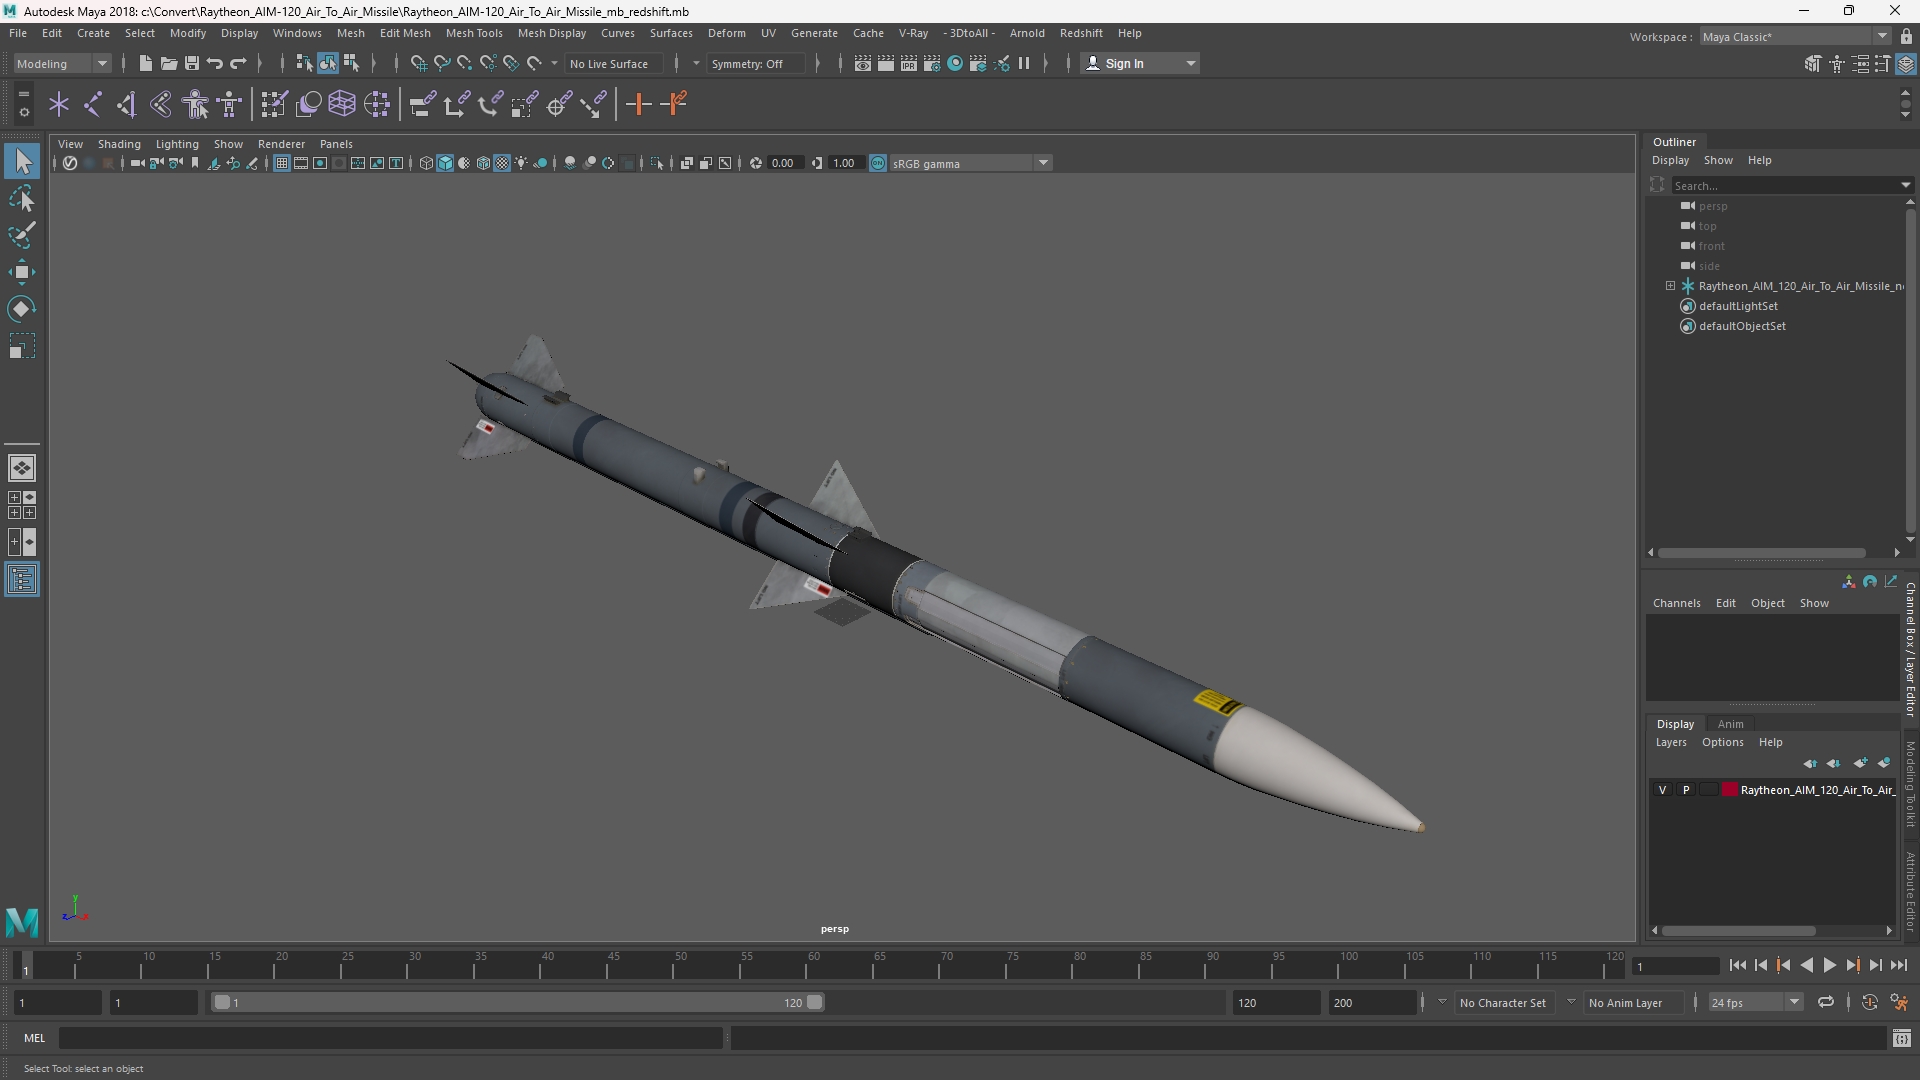Toggle the sRGB gamma color management icon
Viewport: 1920px width, 1080px height.
click(x=878, y=163)
